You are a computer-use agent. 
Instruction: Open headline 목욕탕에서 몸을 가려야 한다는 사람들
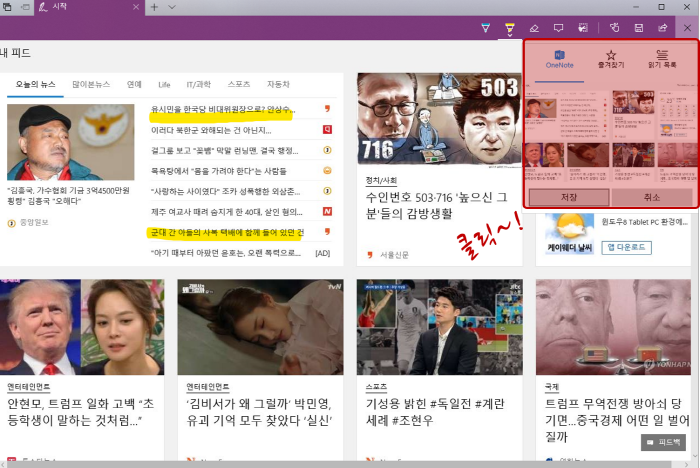pyautogui.click(x=219, y=171)
